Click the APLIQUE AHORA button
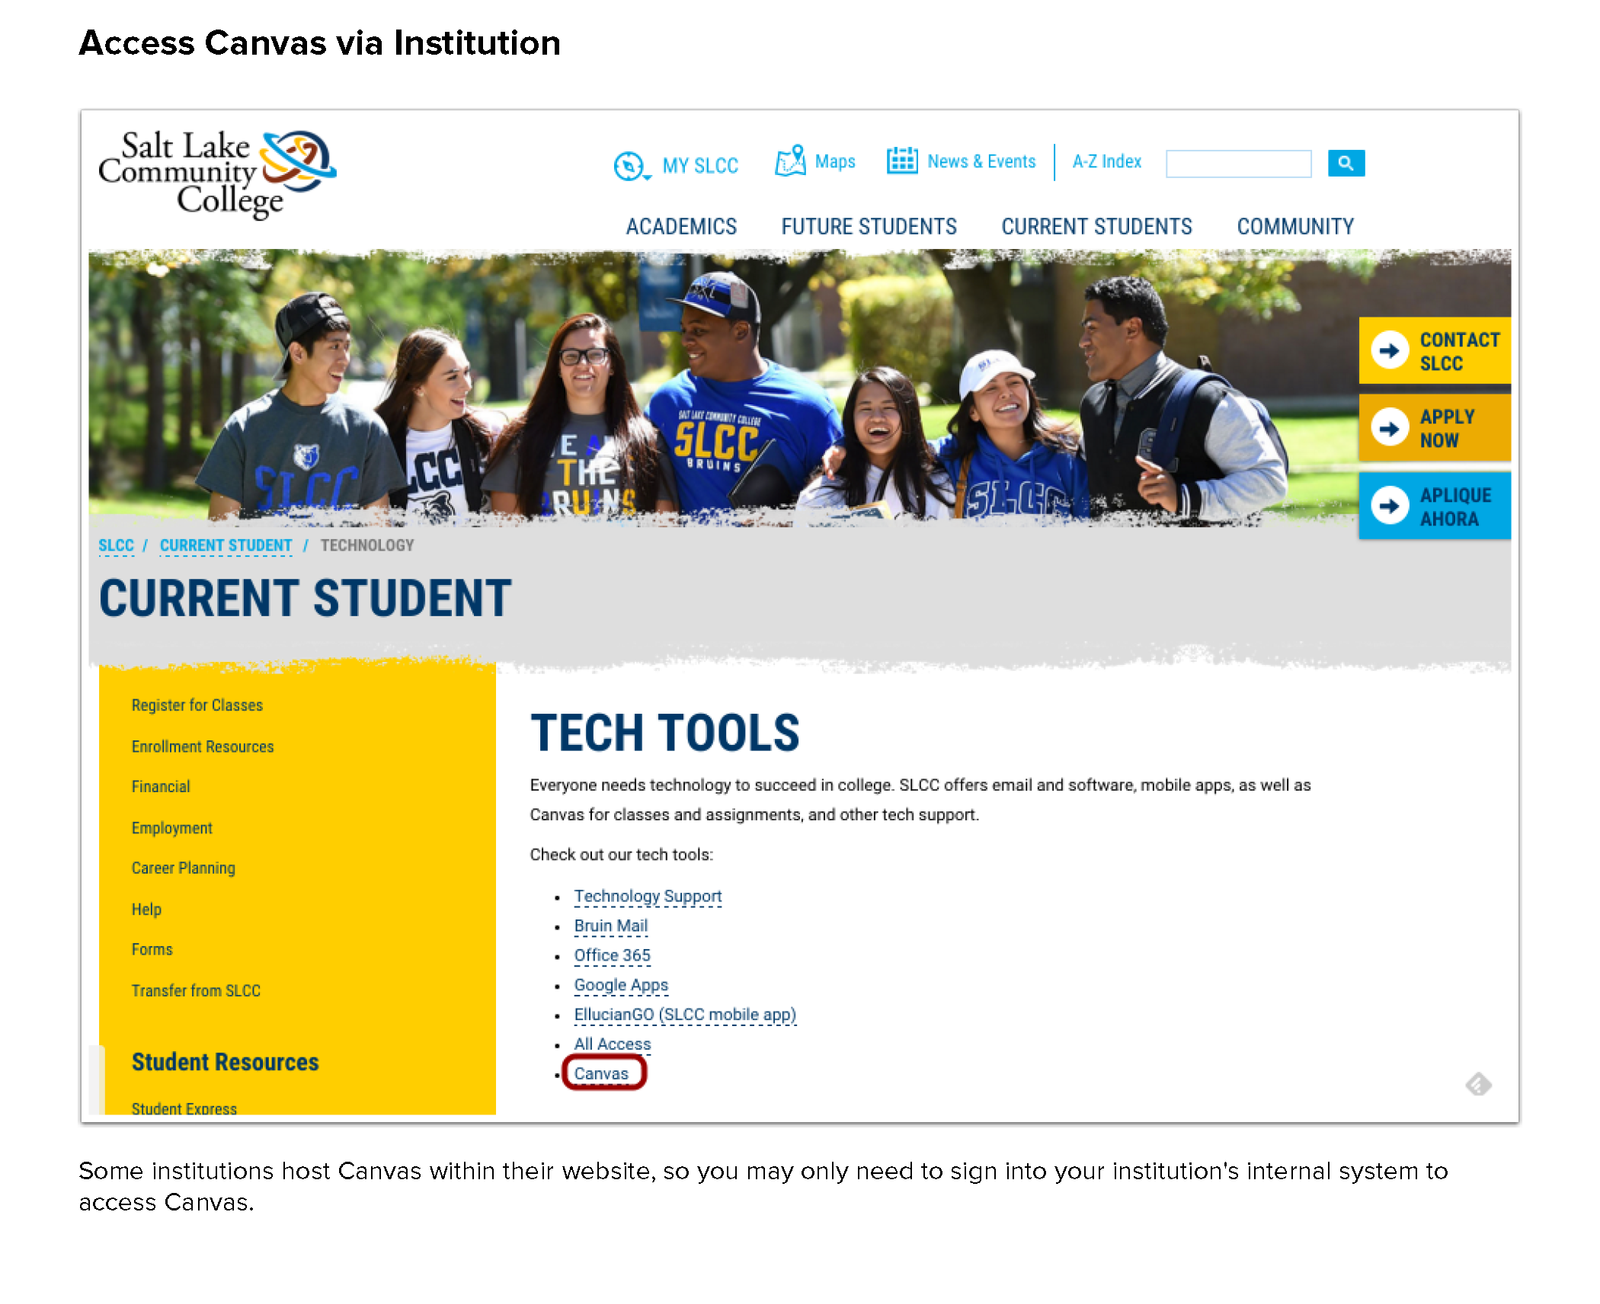 (x=1435, y=506)
